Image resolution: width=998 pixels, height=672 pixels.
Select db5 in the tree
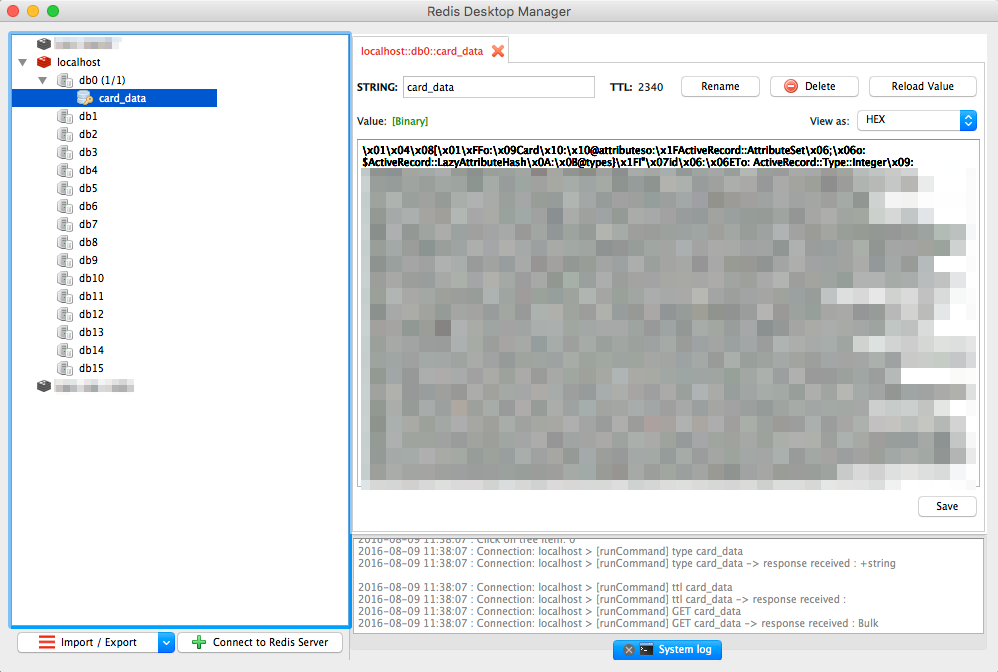point(88,188)
